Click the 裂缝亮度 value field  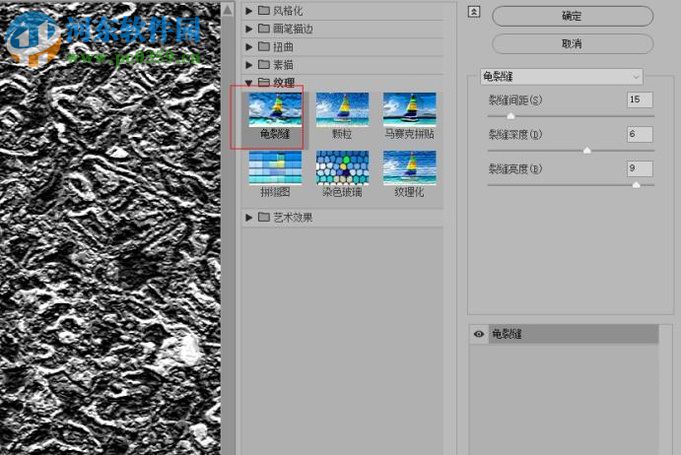(x=640, y=168)
